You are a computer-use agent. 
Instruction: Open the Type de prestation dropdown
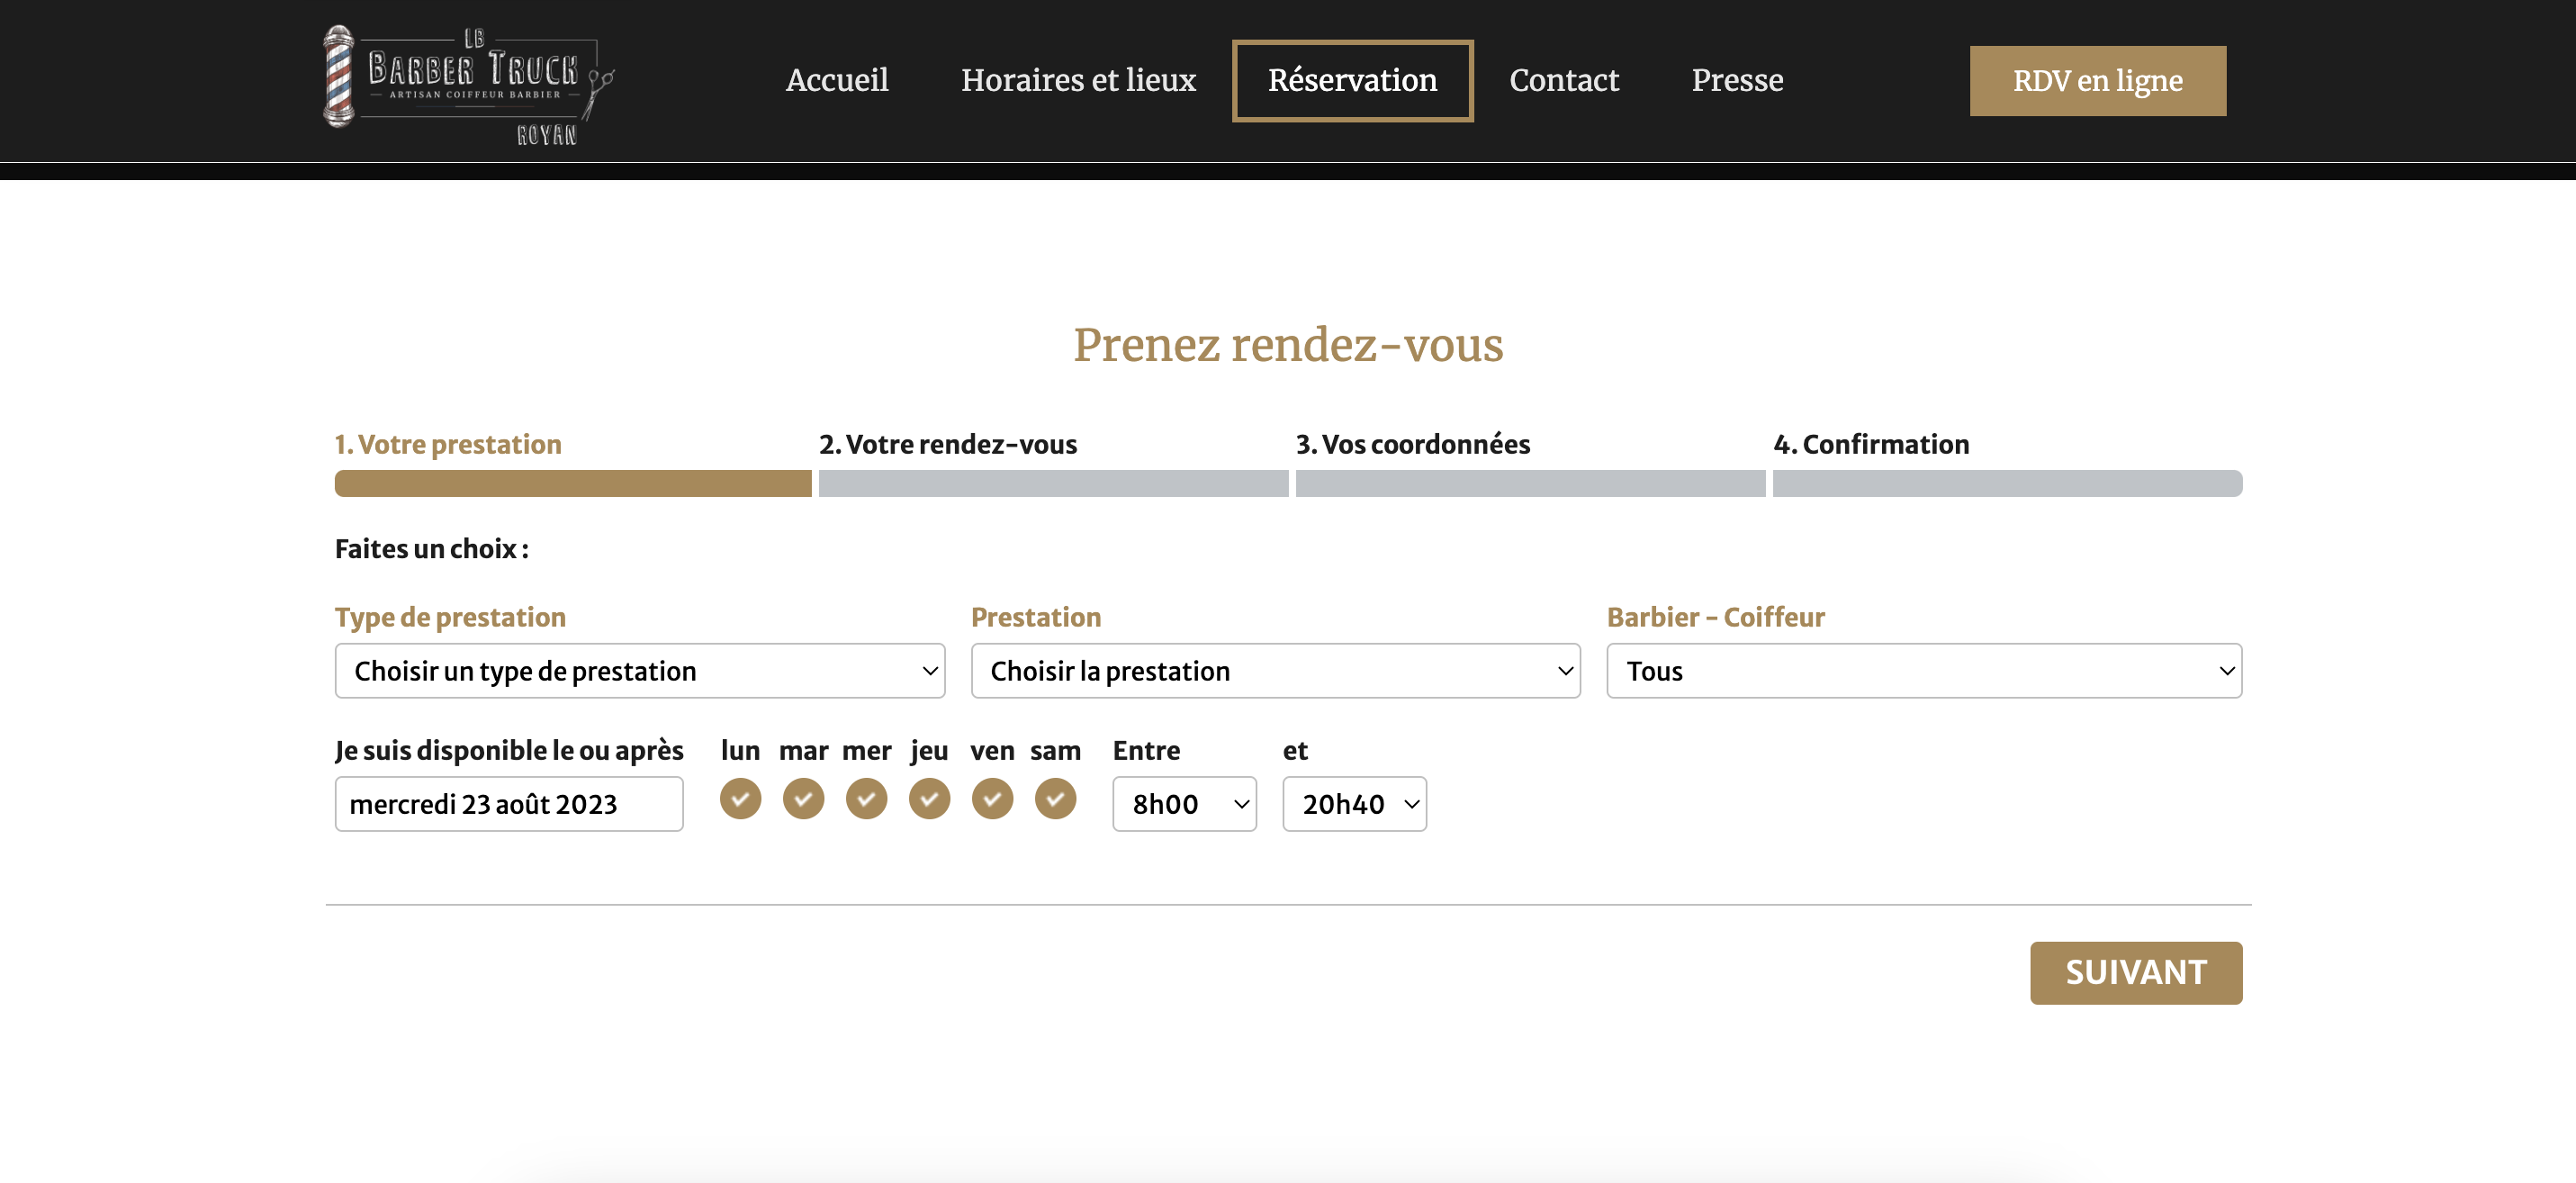639,670
